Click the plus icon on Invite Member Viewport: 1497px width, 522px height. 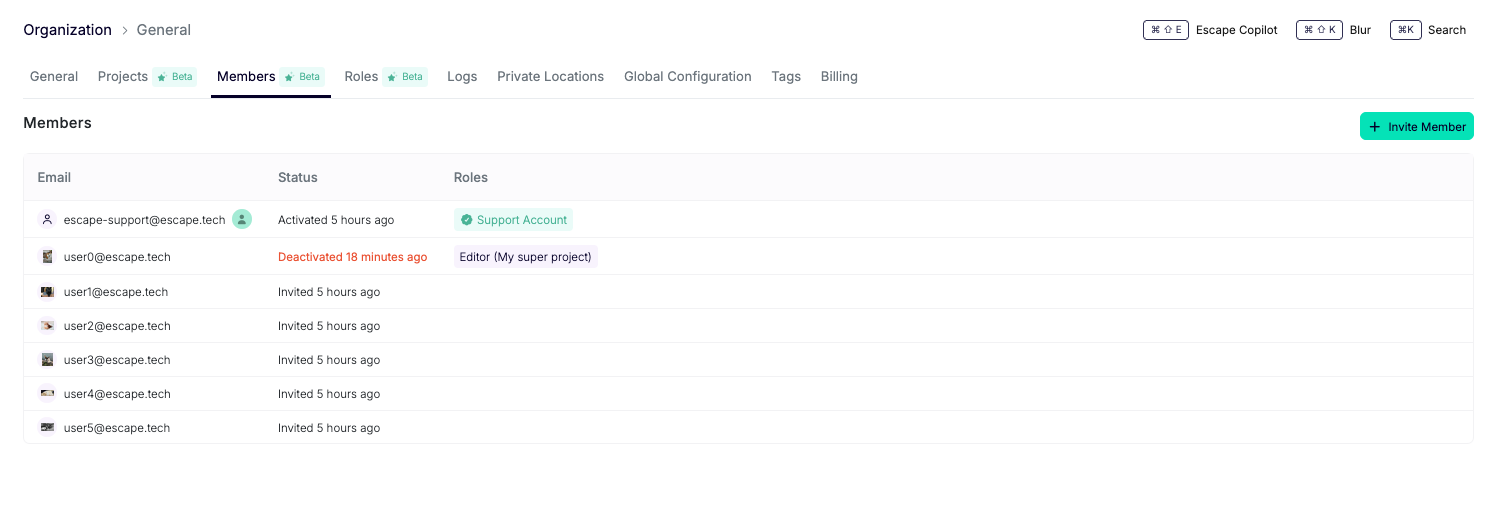coord(1375,127)
